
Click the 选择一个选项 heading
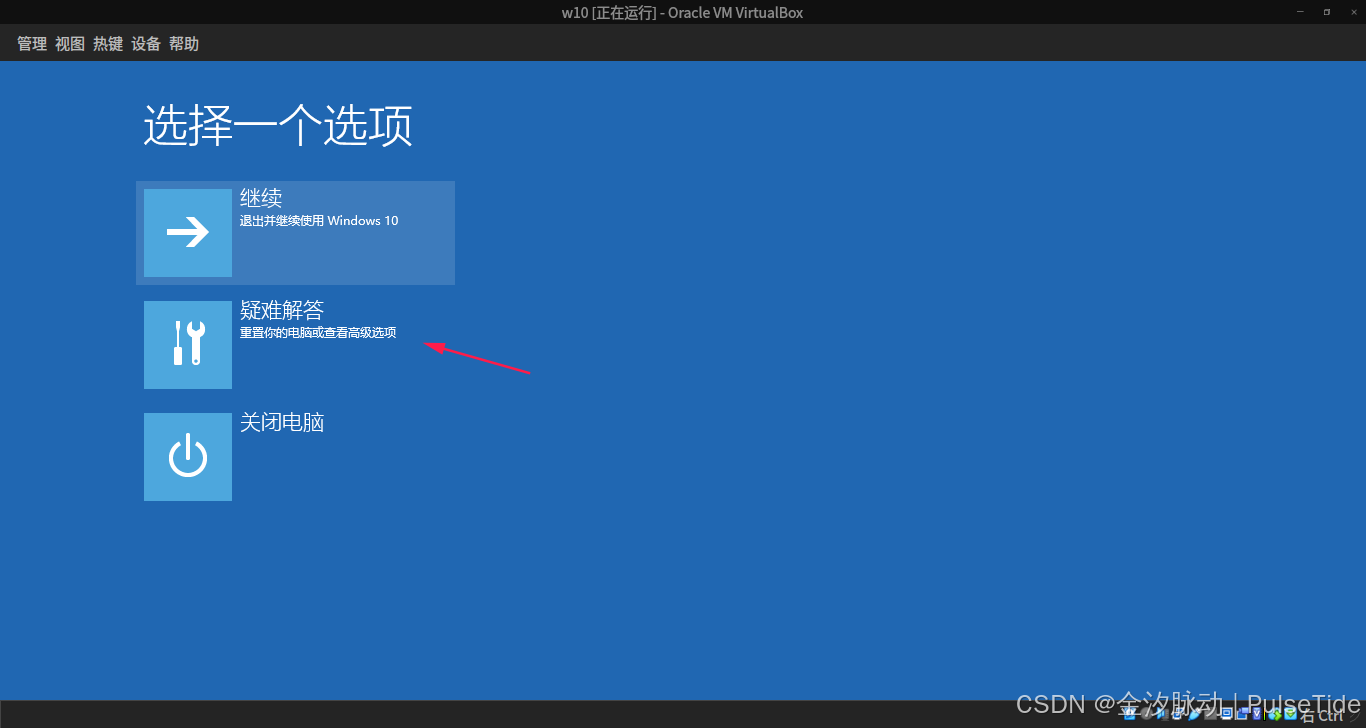[x=278, y=126]
